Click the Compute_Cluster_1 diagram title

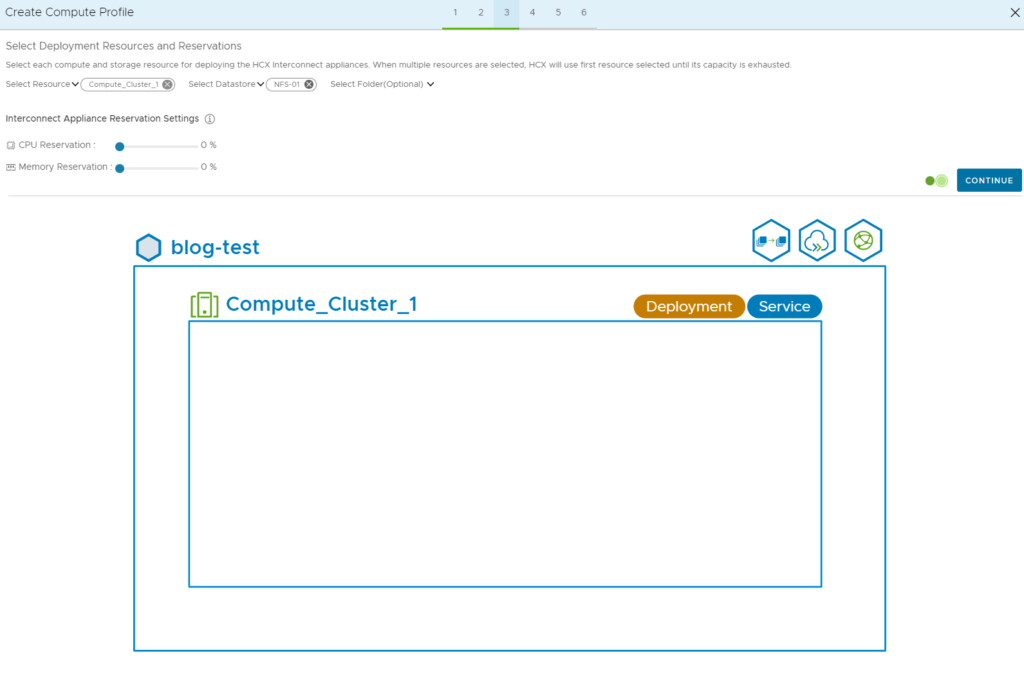(x=321, y=304)
